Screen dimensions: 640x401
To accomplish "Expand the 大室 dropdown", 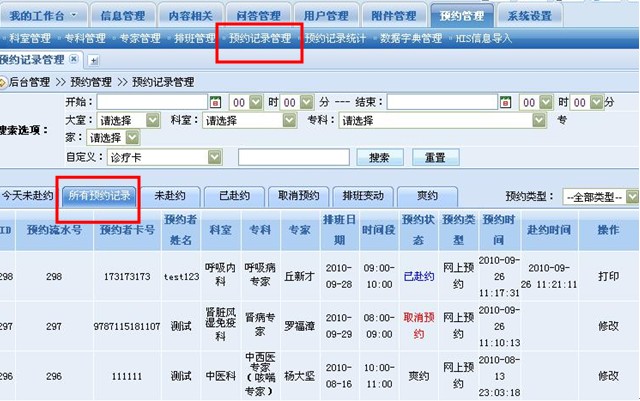I will (x=152, y=120).
